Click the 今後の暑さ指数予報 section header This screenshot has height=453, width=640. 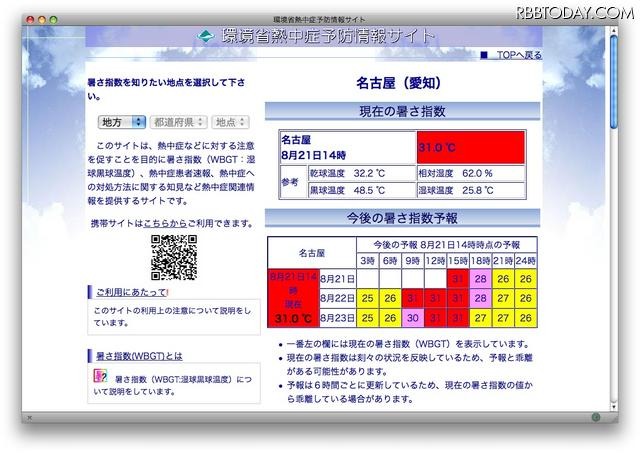point(402,218)
